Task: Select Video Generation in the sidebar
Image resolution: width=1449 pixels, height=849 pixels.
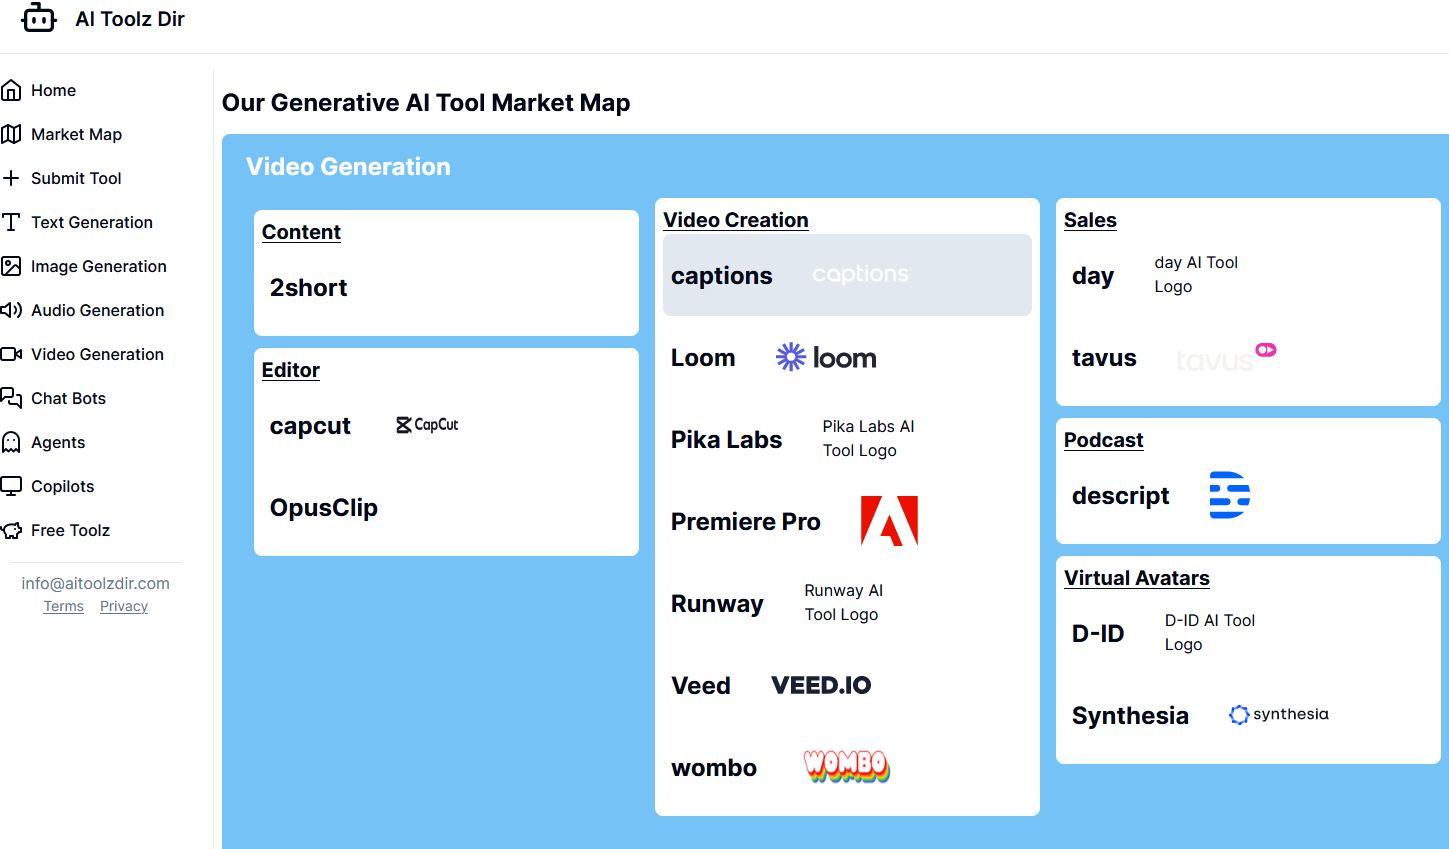Action: pos(98,354)
